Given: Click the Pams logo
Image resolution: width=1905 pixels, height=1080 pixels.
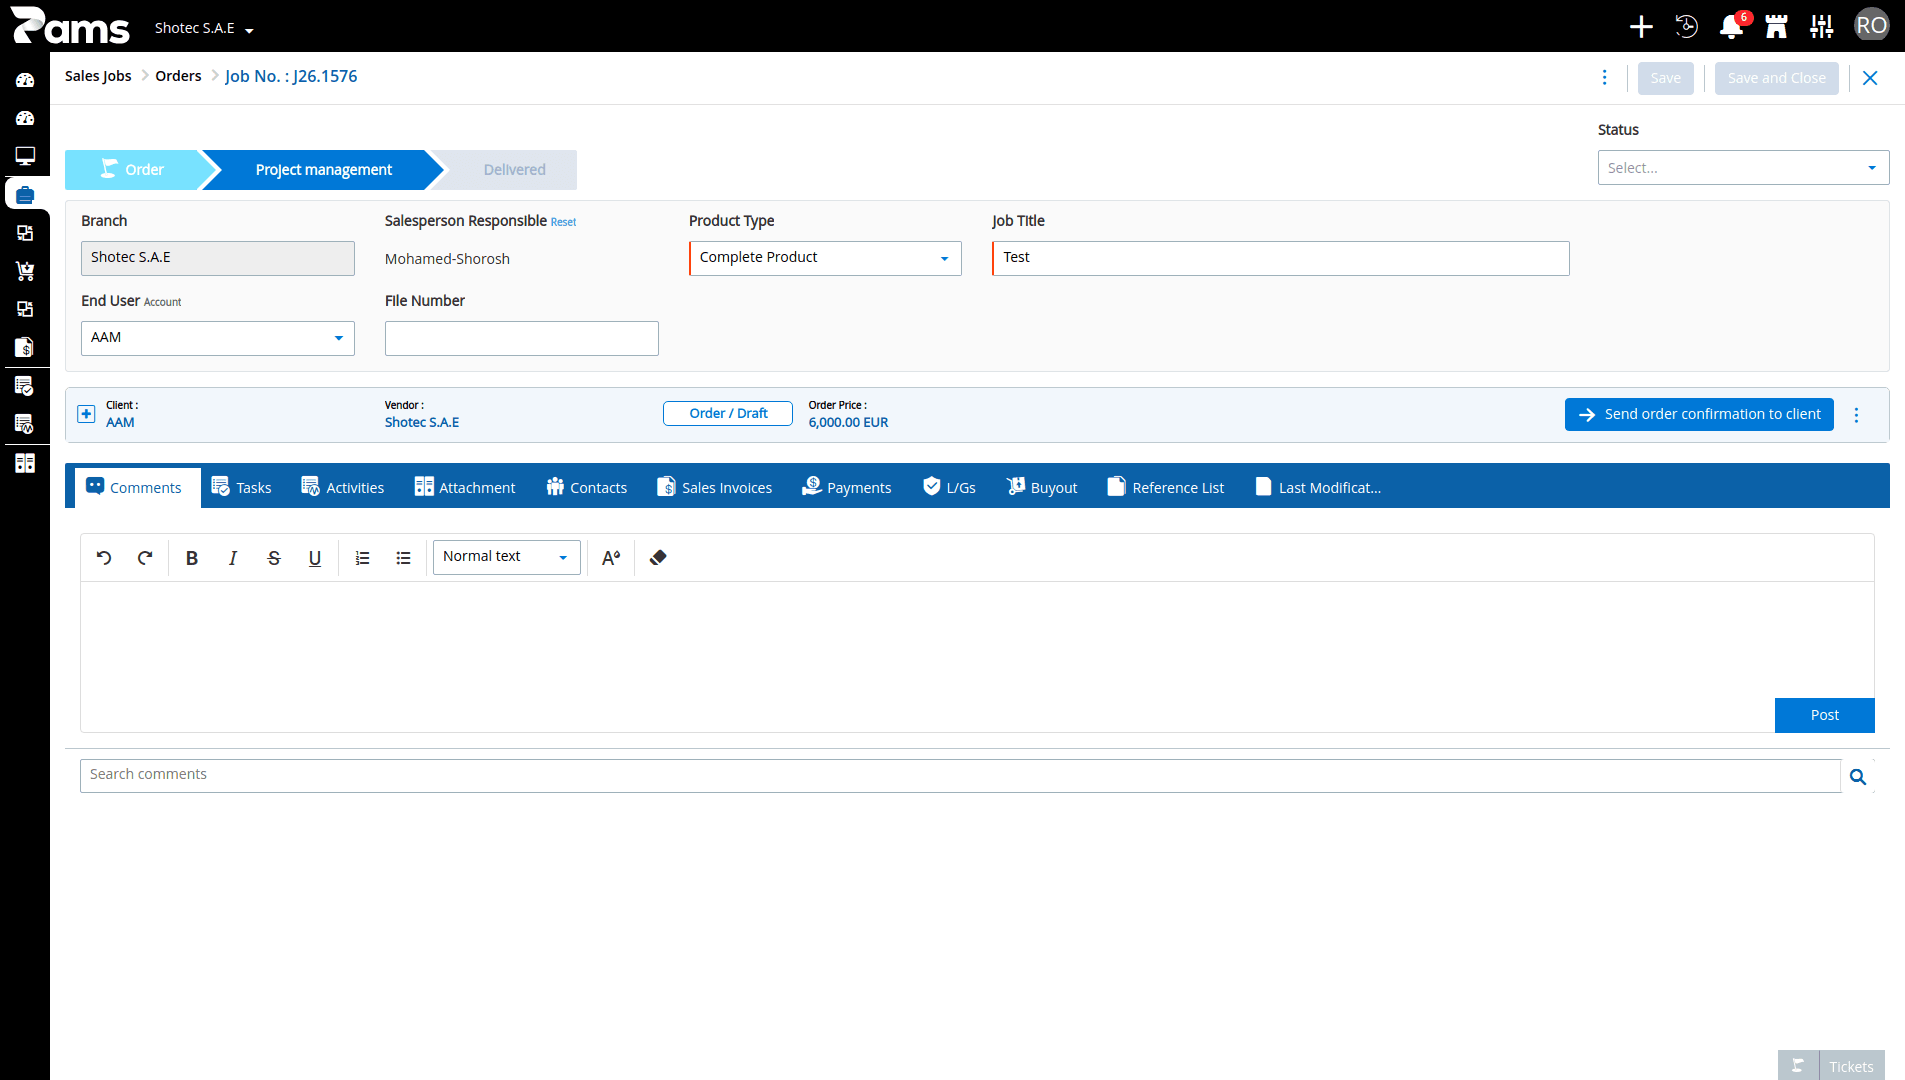Looking at the screenshot, I should pos(70,26).
